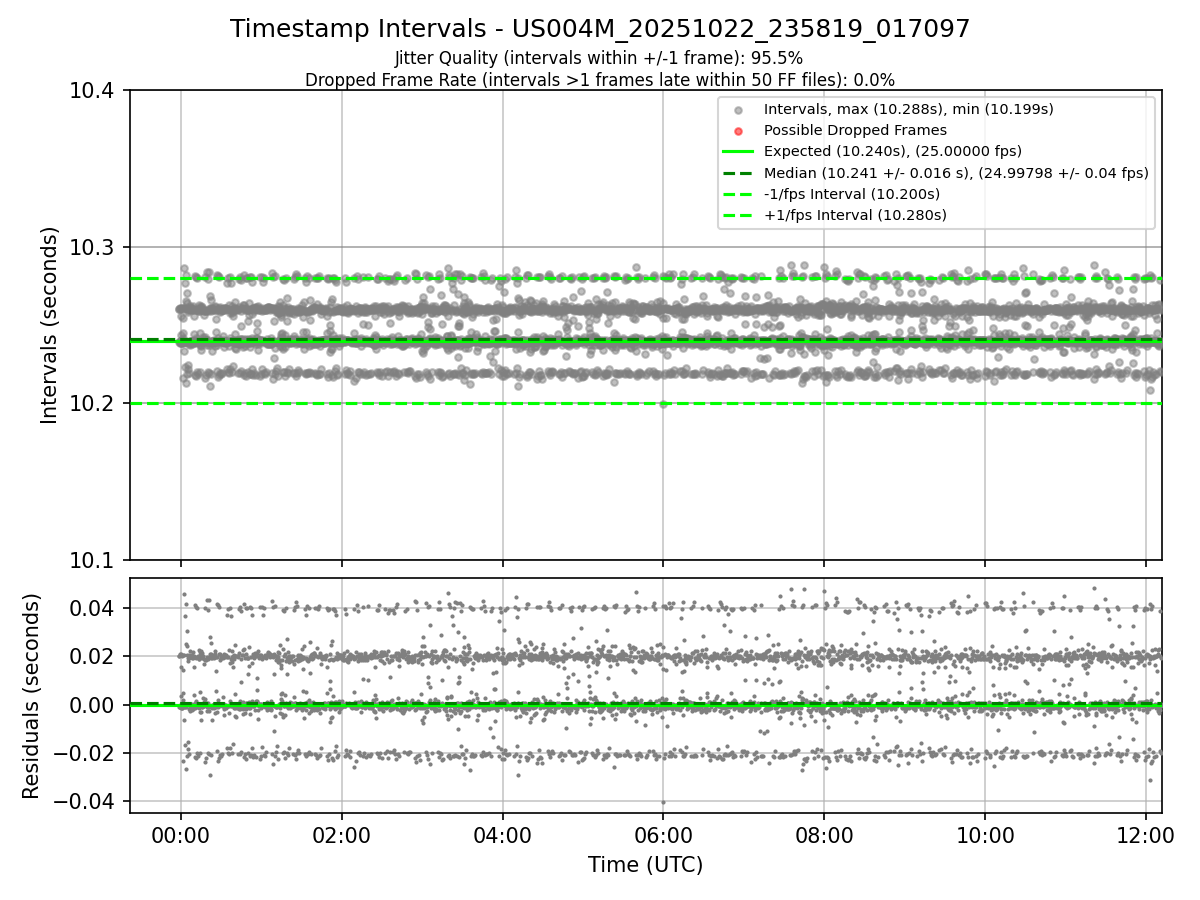This screenshot has height=900, width=1200.
Task: Click the 10.4 y-axis tick label
Action: coord(94,91)
